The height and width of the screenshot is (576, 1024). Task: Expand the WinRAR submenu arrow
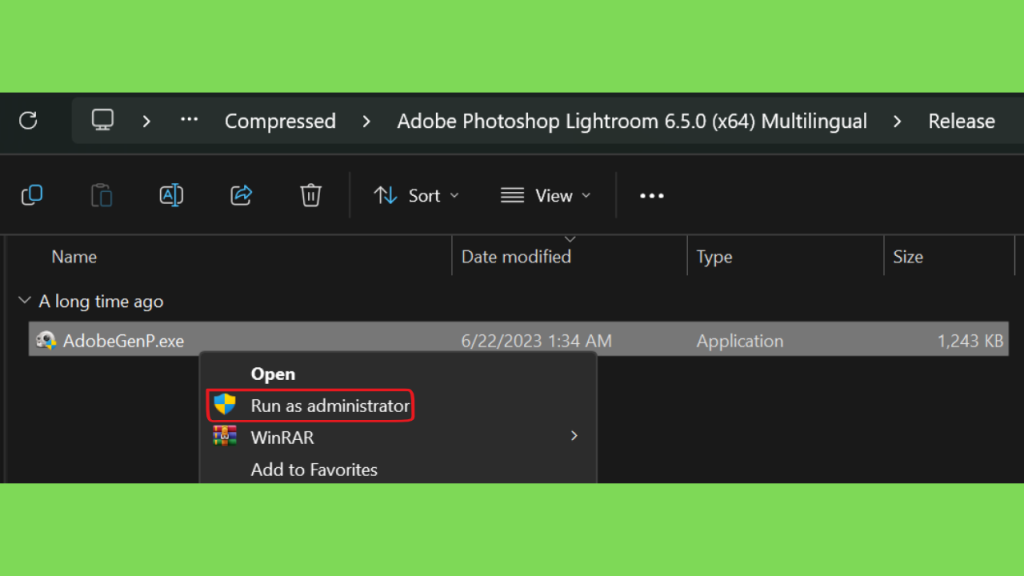point(574,436)
